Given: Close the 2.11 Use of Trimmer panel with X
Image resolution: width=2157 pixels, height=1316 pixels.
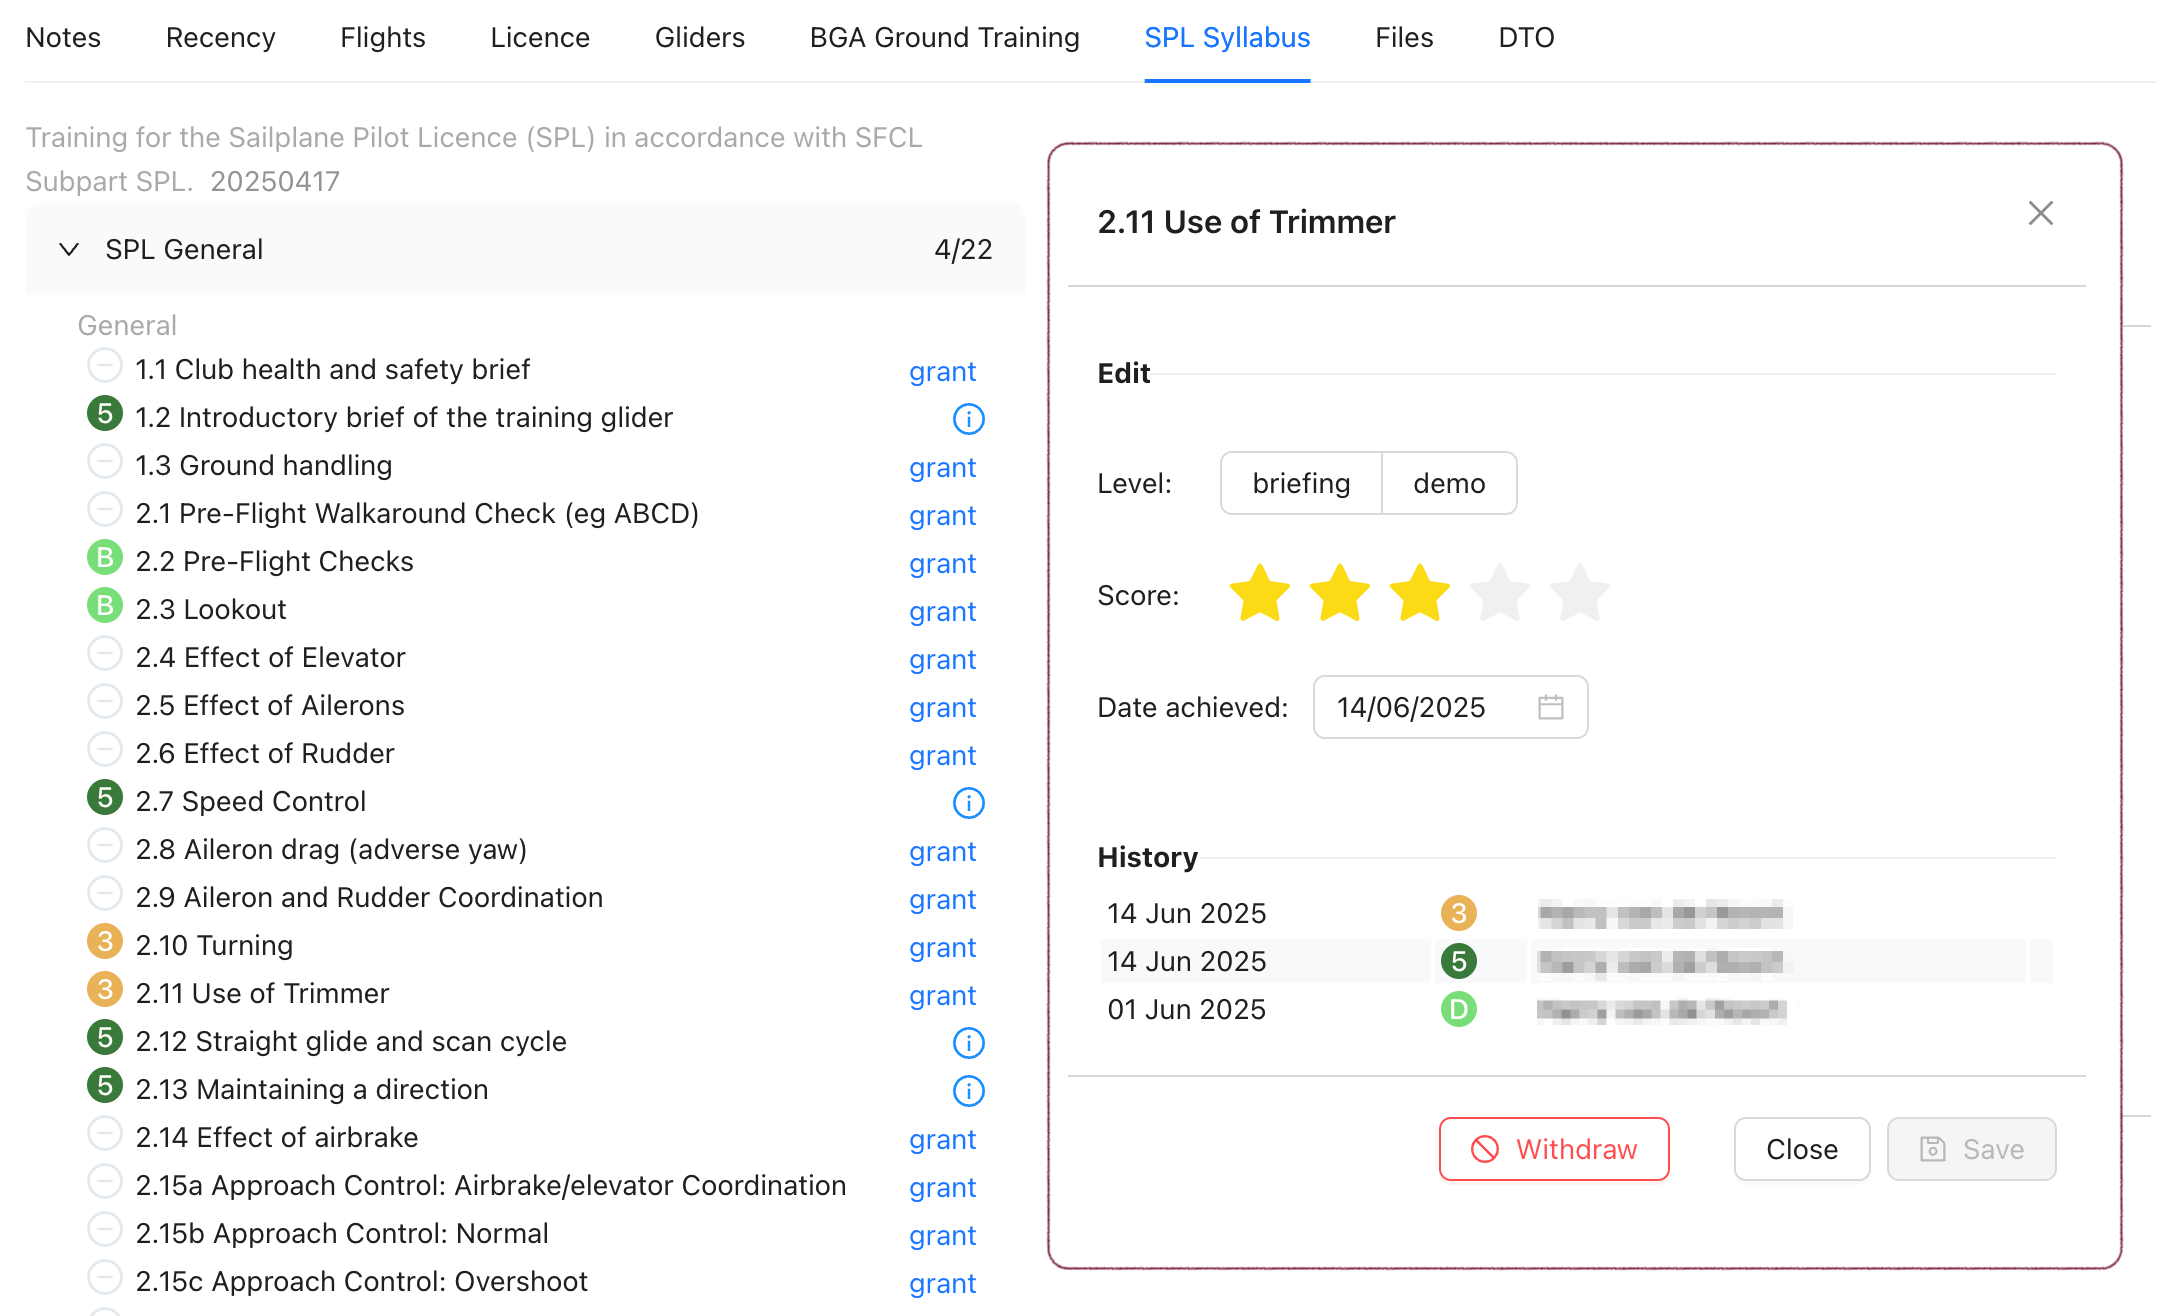Looking at the screenshot, I should (2040, 213).
